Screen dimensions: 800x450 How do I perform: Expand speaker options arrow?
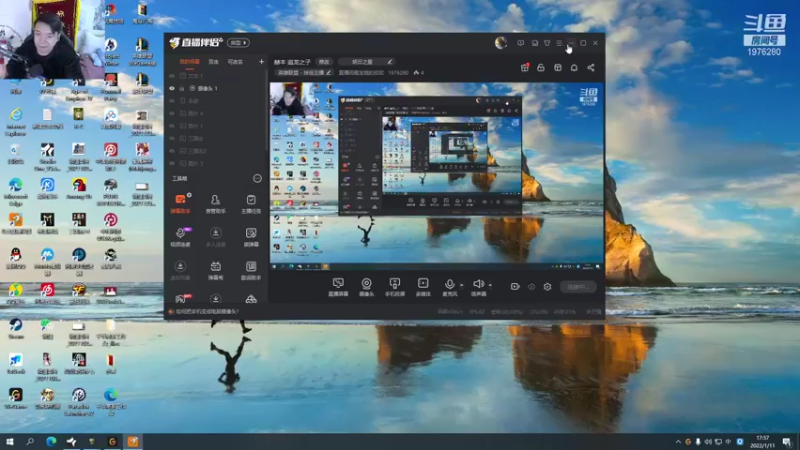(x=490, y=285)
